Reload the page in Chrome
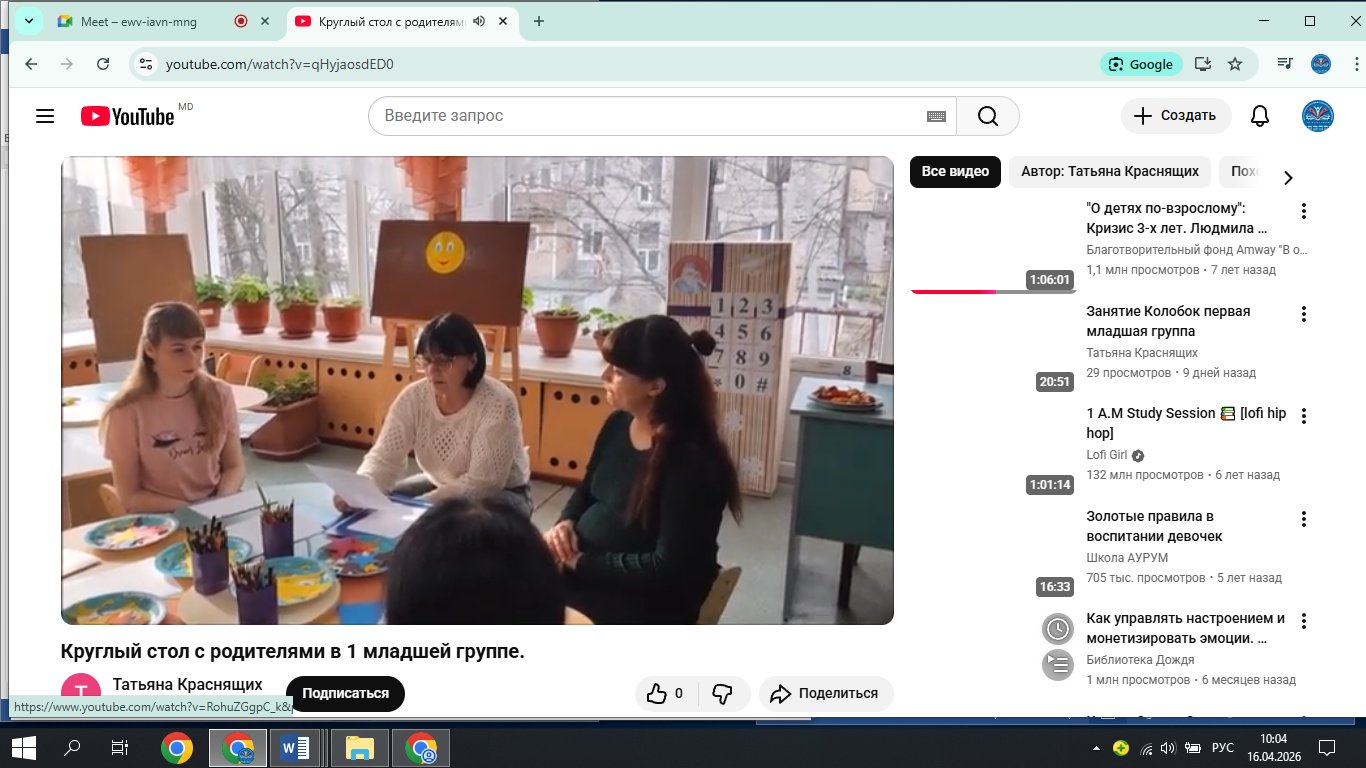1366x768 pixels. pos(103,64)
